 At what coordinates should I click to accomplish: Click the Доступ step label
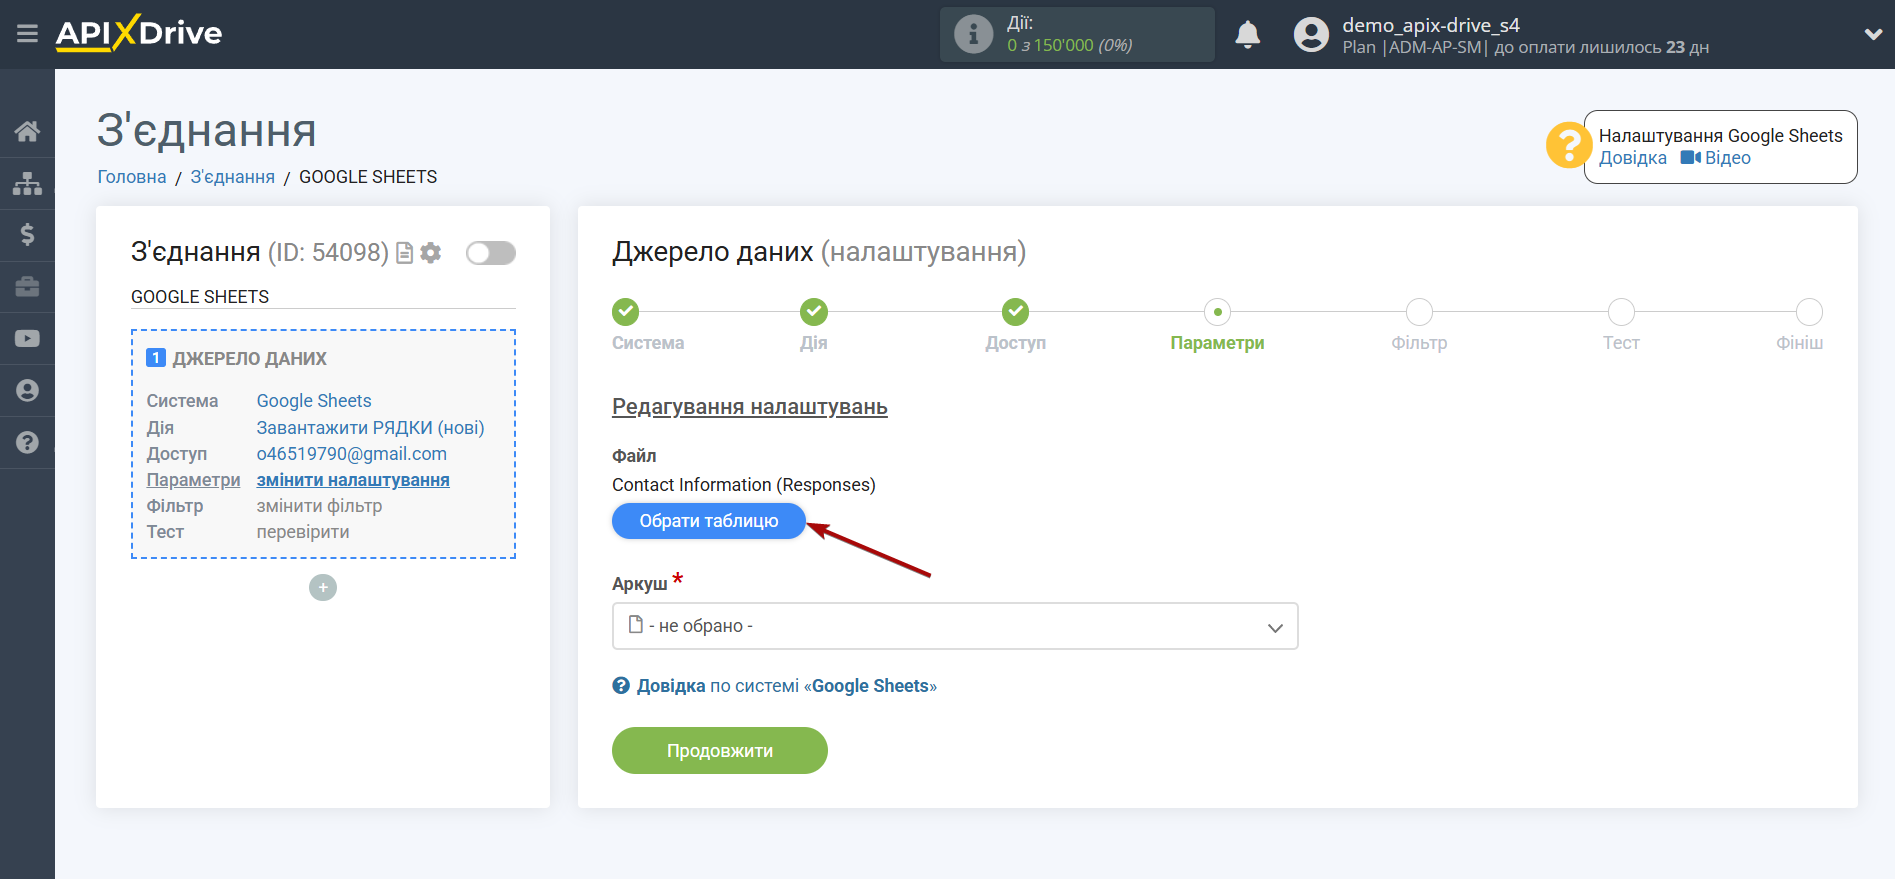point(1016,343)
